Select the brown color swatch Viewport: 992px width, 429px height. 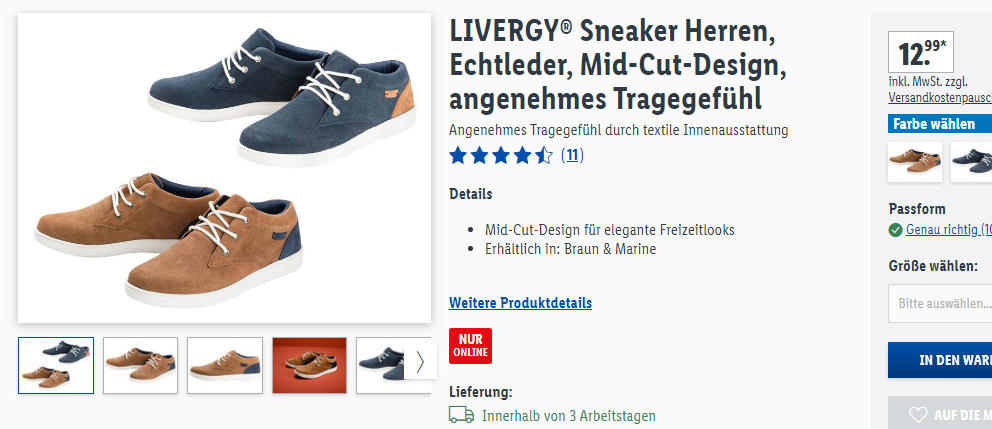[x=915, y=161]
